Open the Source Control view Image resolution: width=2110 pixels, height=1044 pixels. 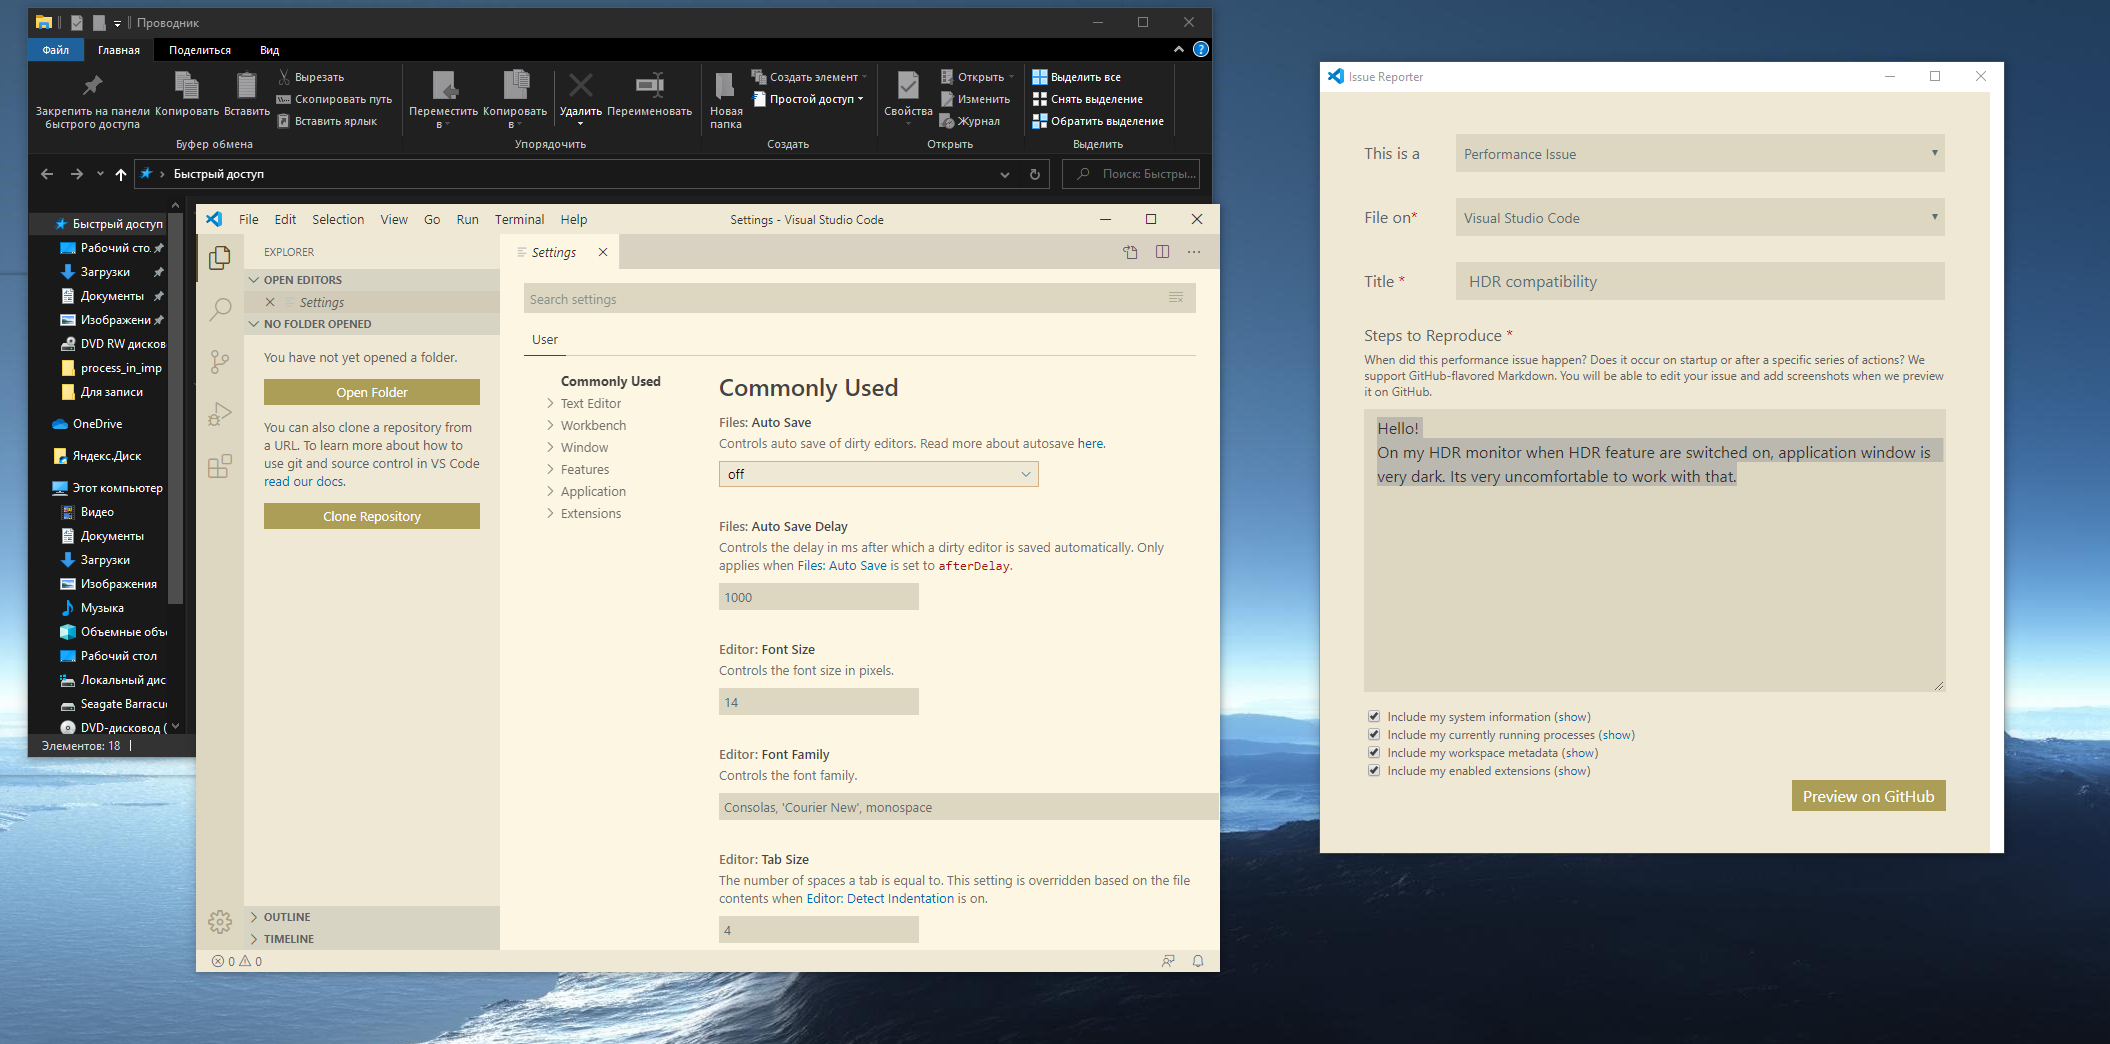tap(220, 361)
